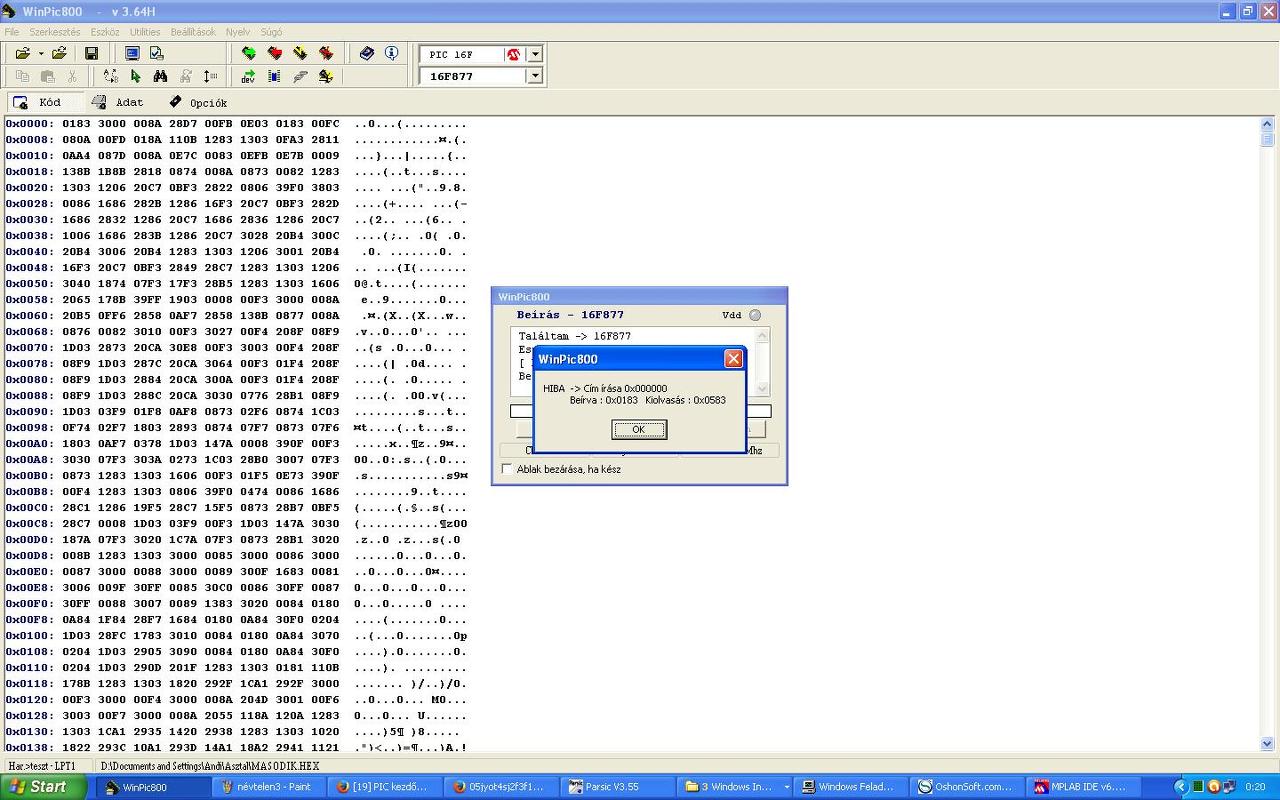This screenshot has height=800, width=1280.
Task: Click the paste icon in toolbar
Action: tap(47, 76)
